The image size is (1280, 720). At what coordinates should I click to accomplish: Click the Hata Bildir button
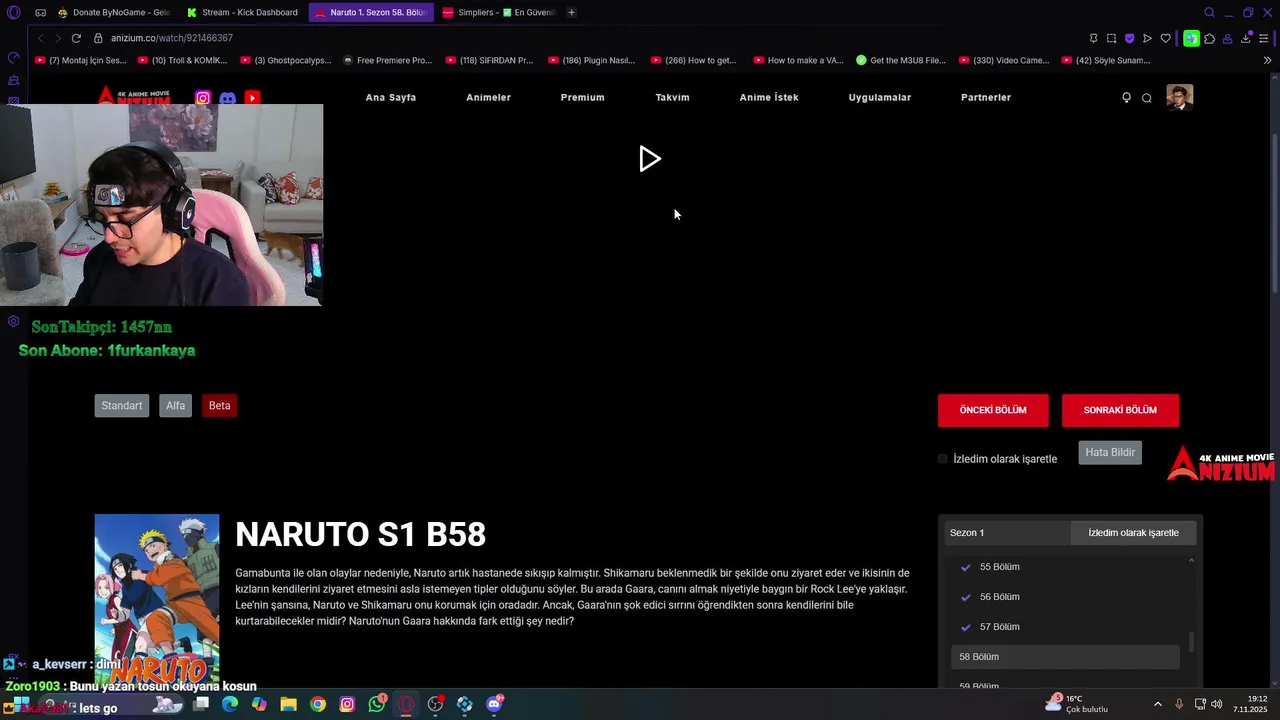pyautogui.click(x=1110, y=452)
